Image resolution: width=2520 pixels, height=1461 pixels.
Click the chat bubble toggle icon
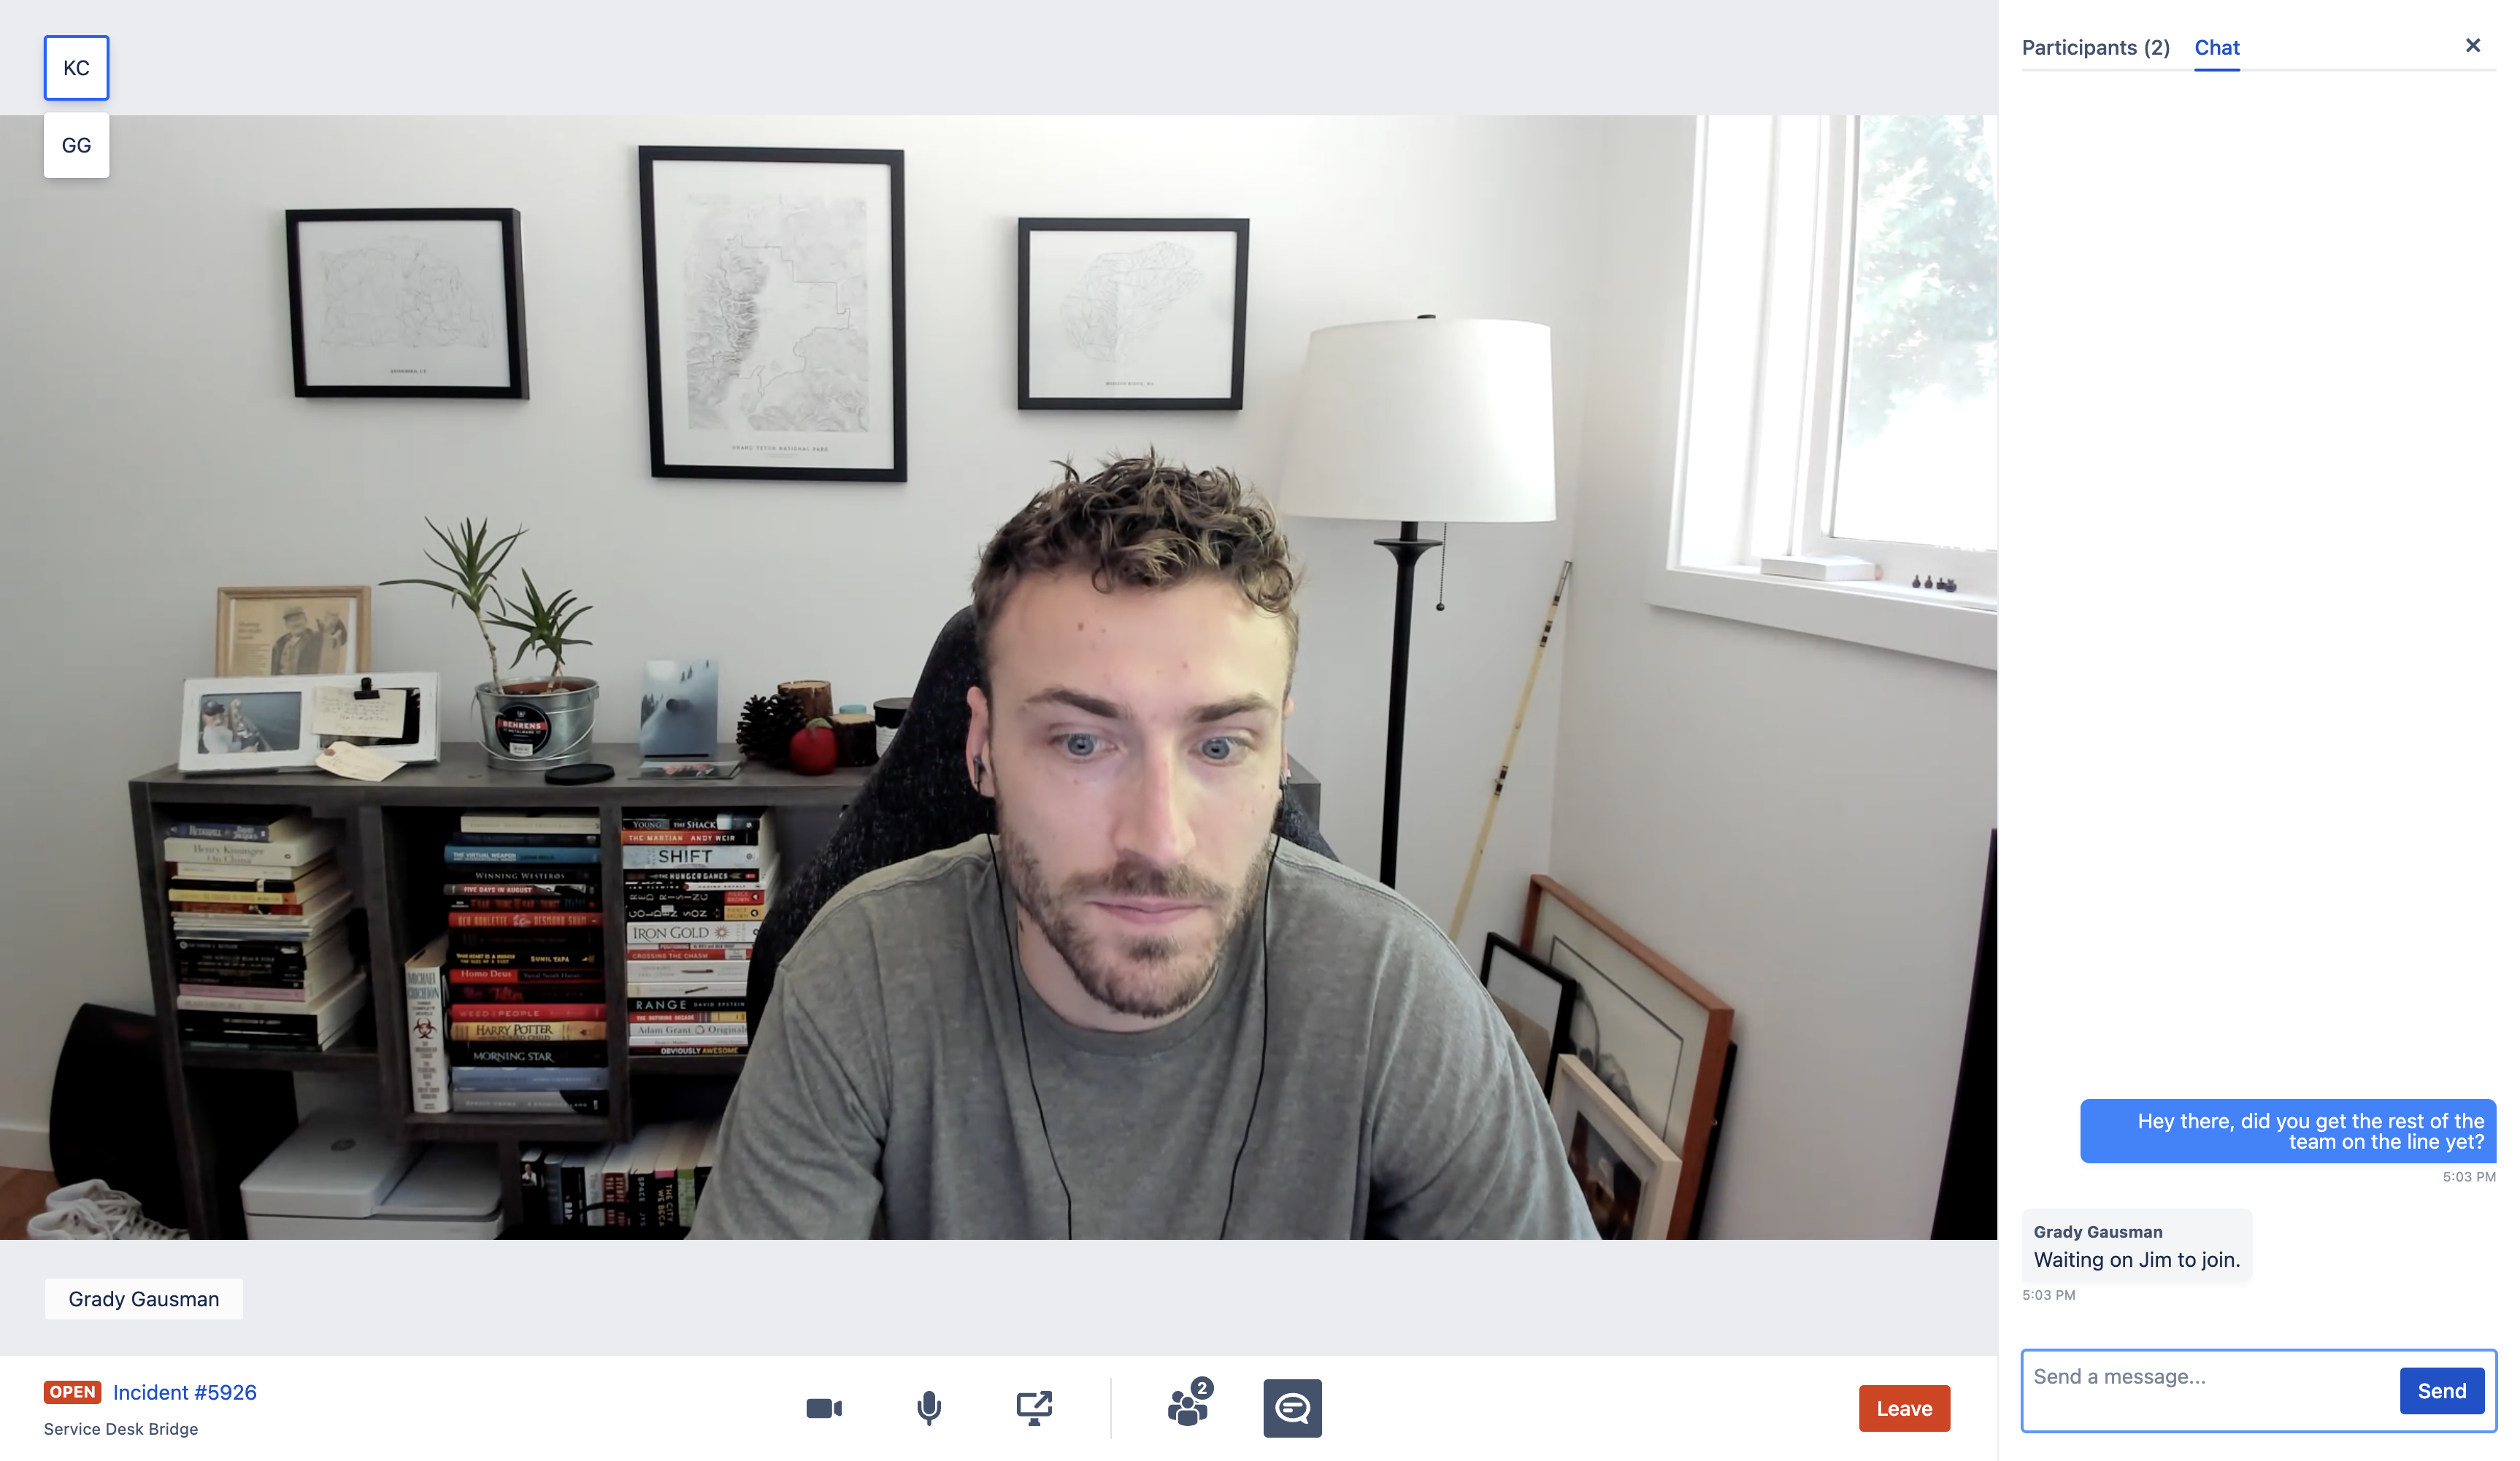pos(1292,1407)
